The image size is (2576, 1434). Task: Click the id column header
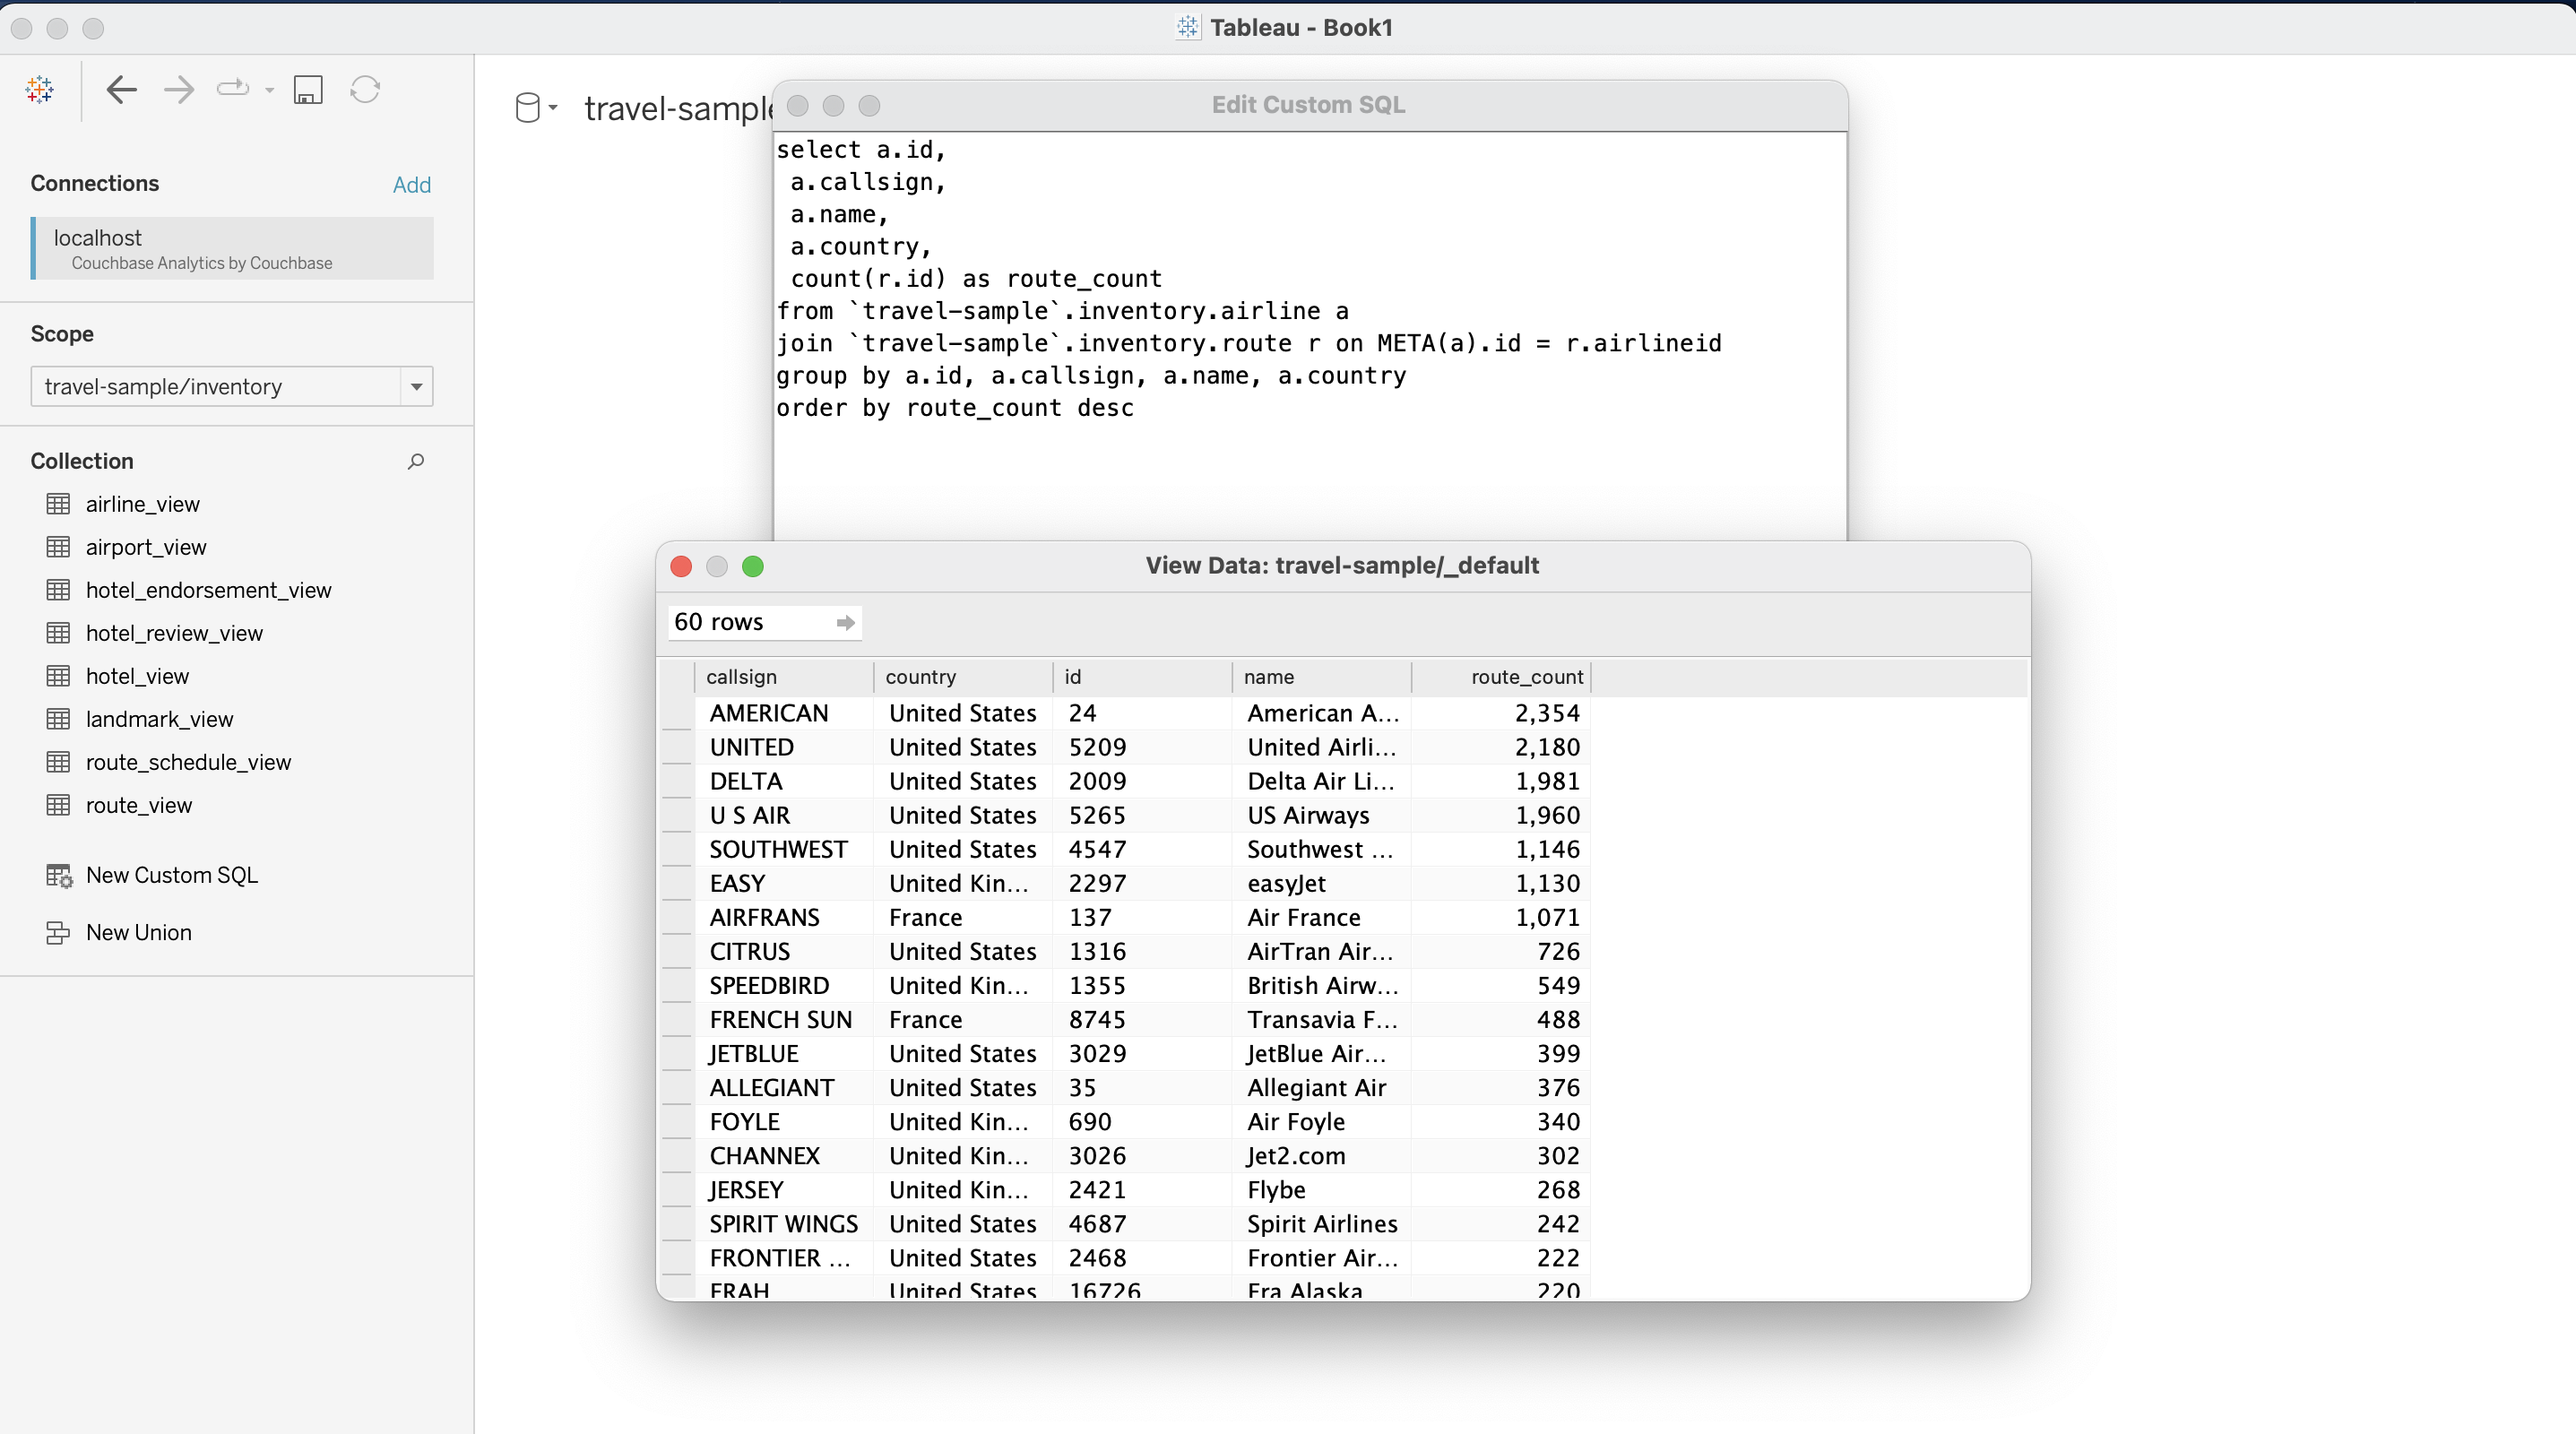1142,677
